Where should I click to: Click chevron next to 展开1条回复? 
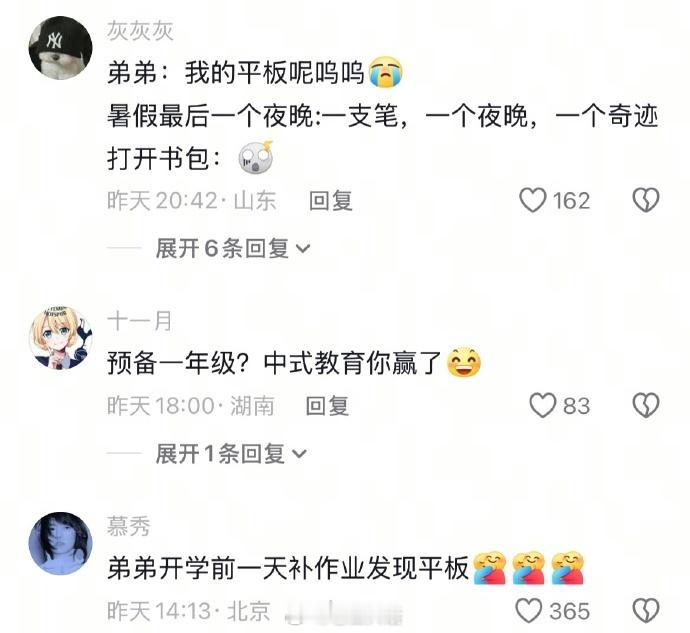coord(299,454)
